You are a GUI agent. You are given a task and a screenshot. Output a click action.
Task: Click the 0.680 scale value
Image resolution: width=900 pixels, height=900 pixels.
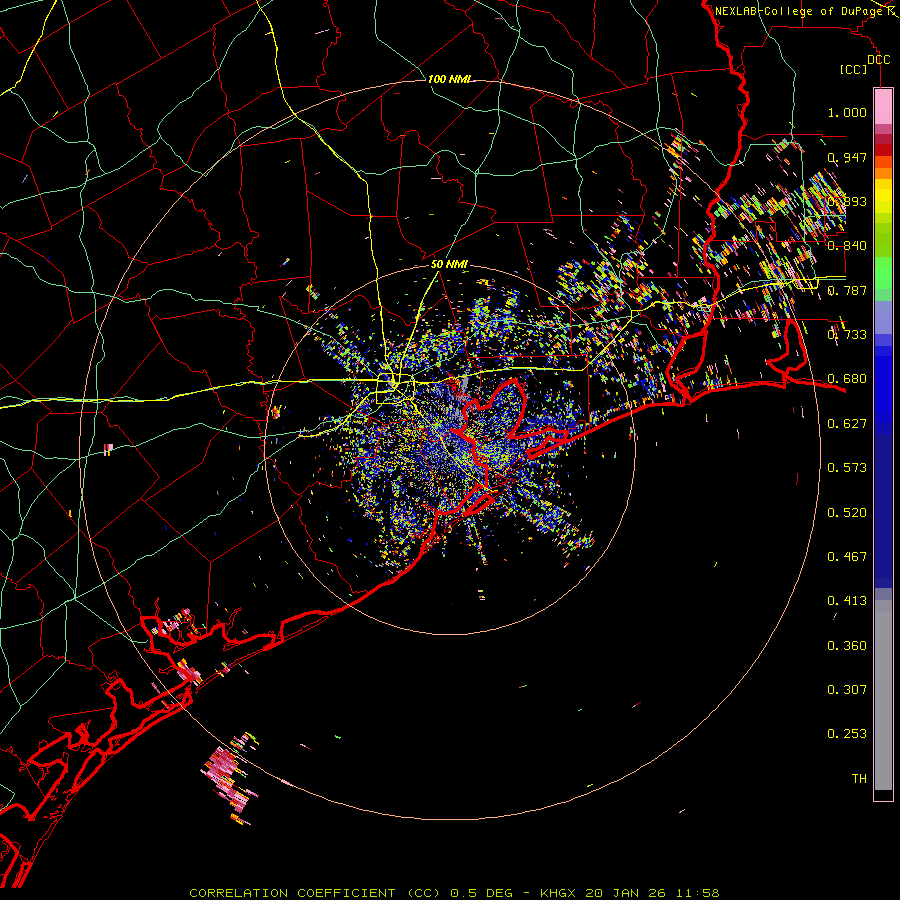pos(847,379)
